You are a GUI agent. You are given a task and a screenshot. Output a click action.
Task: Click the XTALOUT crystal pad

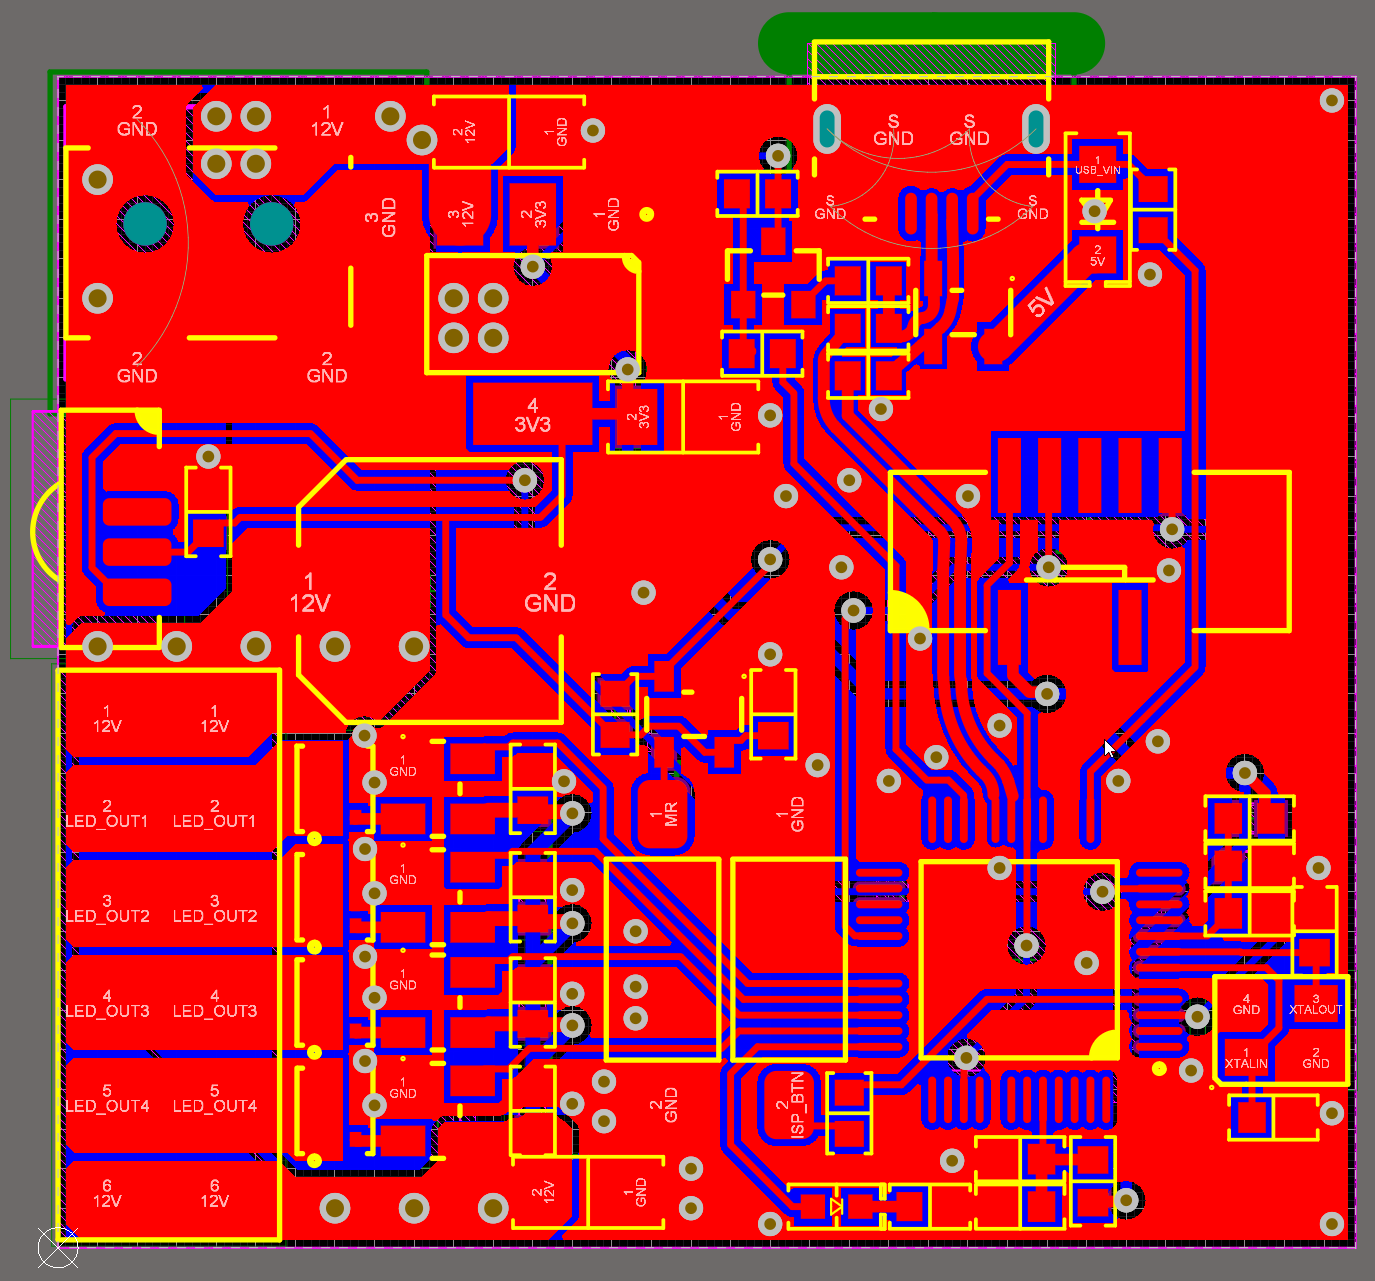point(1315,1004)
